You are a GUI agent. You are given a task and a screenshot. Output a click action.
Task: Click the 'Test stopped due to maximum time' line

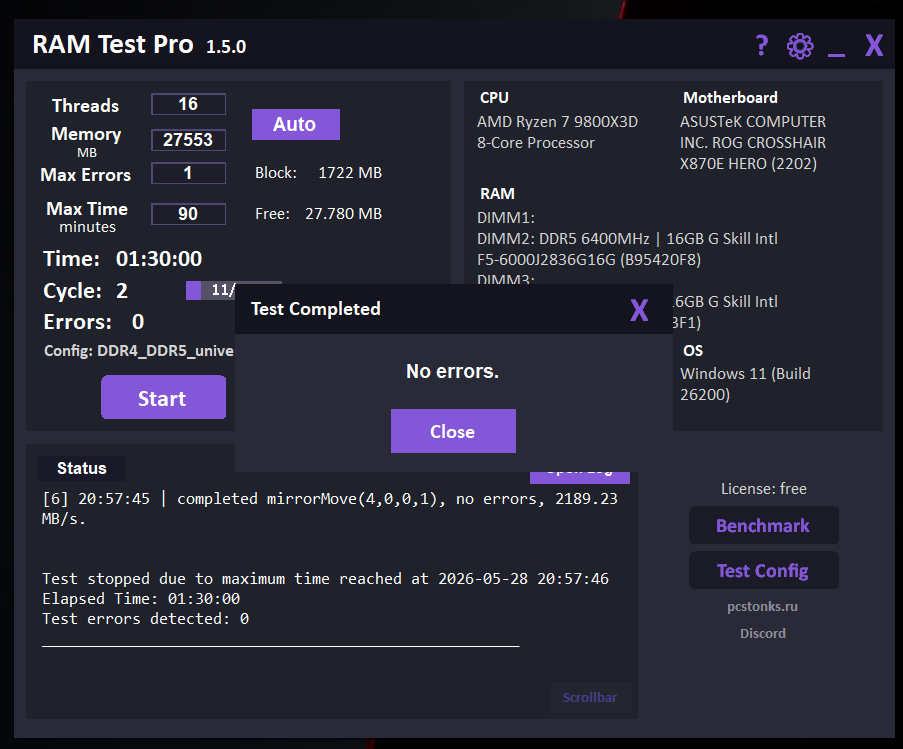[x=325, y=579]
